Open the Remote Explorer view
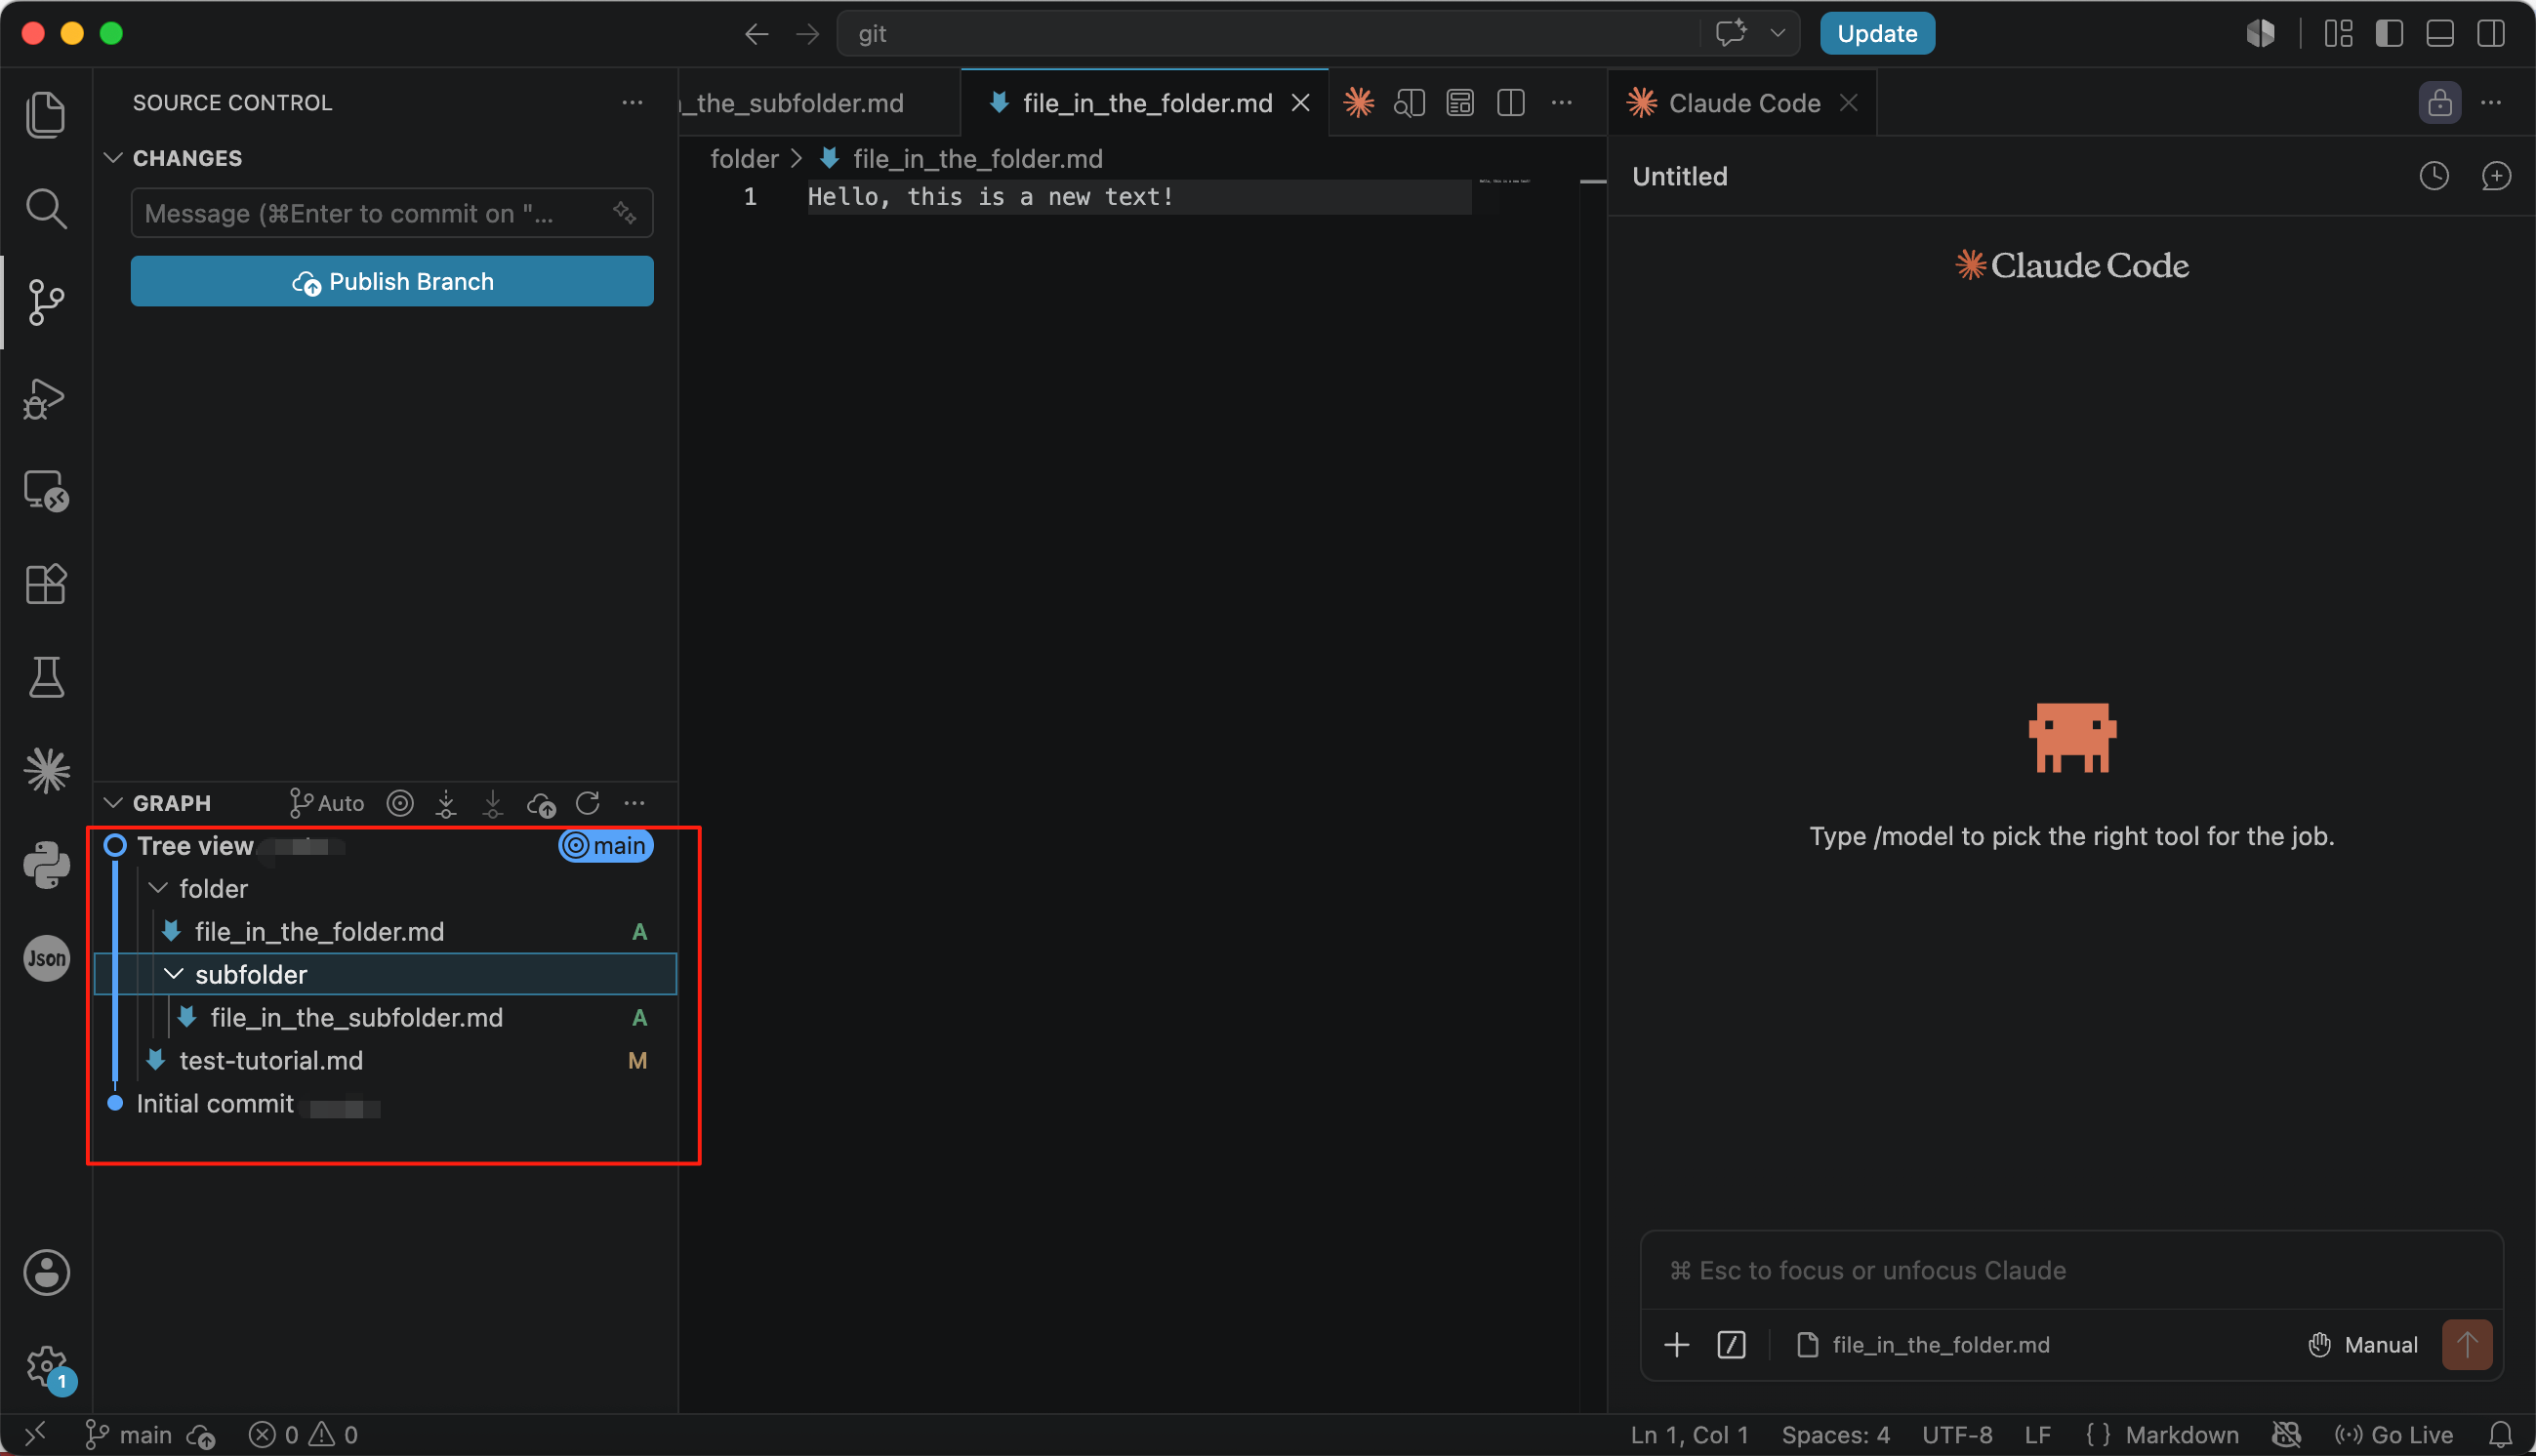This screenshot has width=2536, height=1456. coord(46,491)
